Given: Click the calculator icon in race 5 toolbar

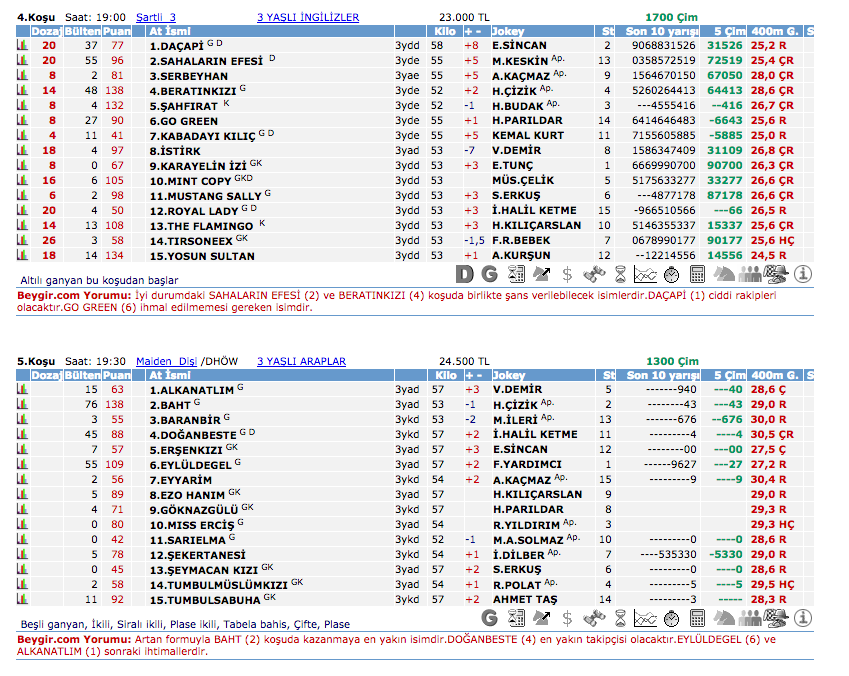Looking at the screenshot, I should click(x=698, y=617).
